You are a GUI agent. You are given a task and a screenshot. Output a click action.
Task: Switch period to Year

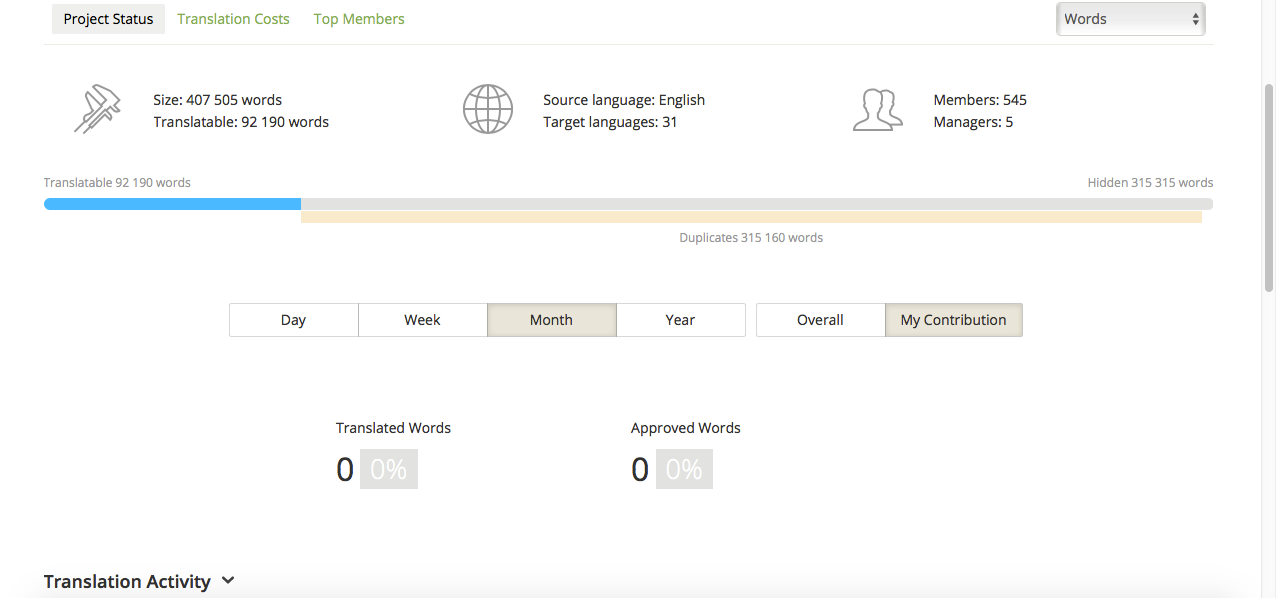tap(680, 320)
